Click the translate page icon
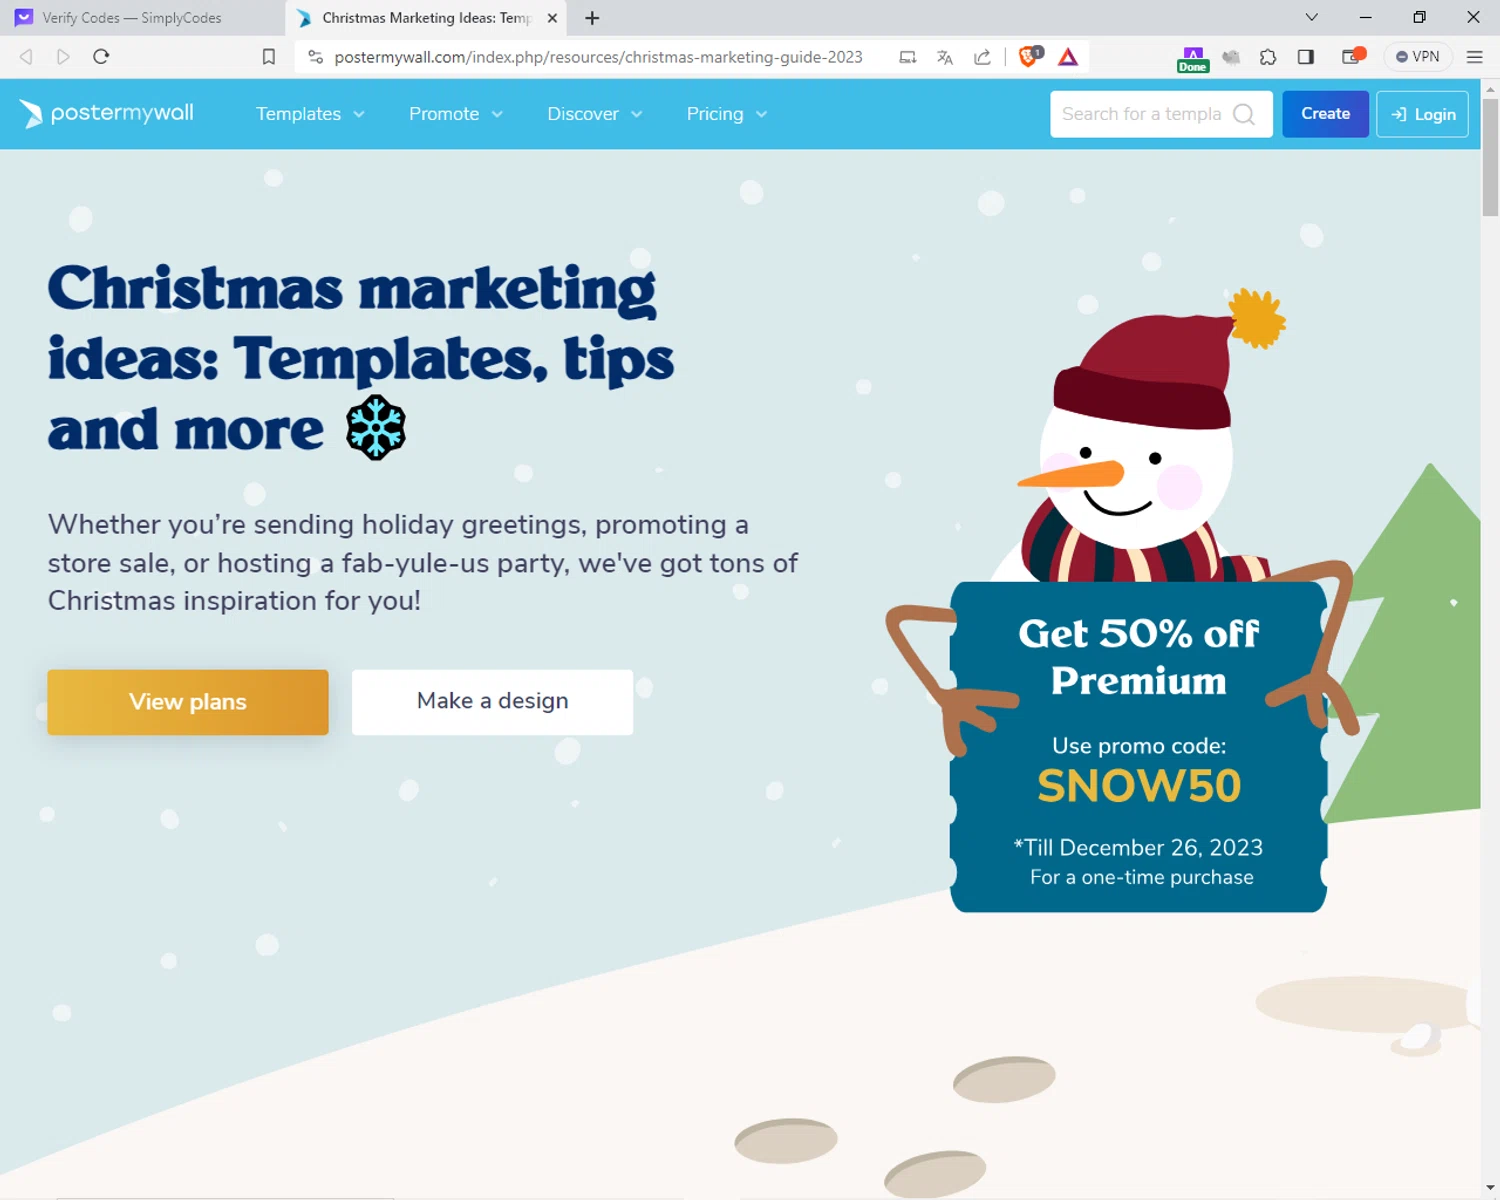Viewport: 1500px width, 1200px height. (x=945, y=57)
